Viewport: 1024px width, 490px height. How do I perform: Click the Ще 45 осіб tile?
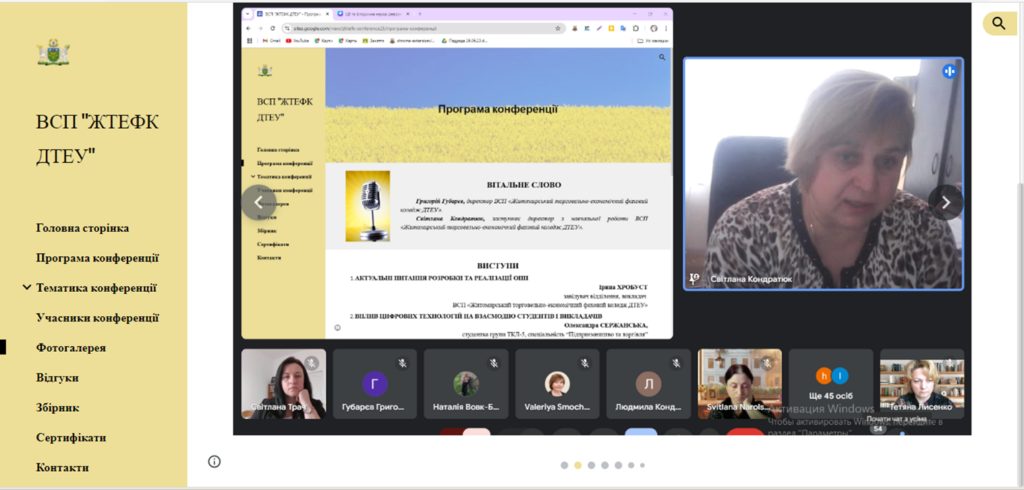831,384
